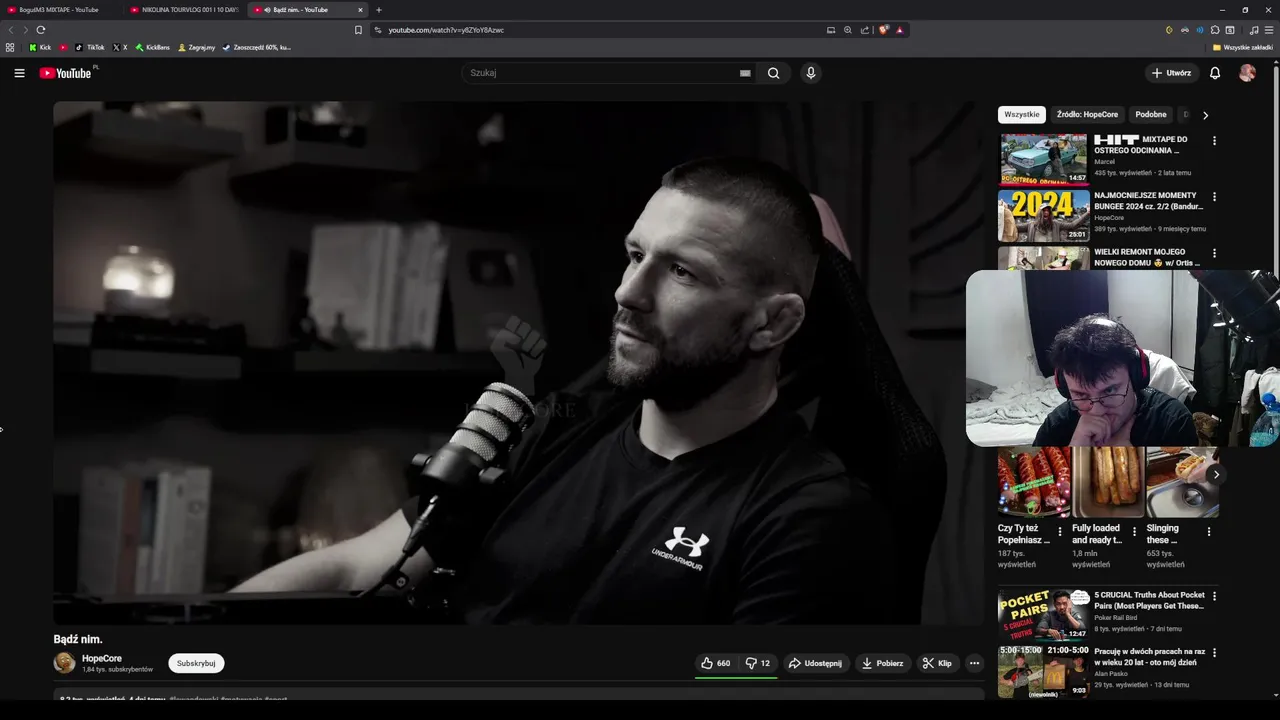
Task: Open the notifications bell
Action: (1215, 73)
